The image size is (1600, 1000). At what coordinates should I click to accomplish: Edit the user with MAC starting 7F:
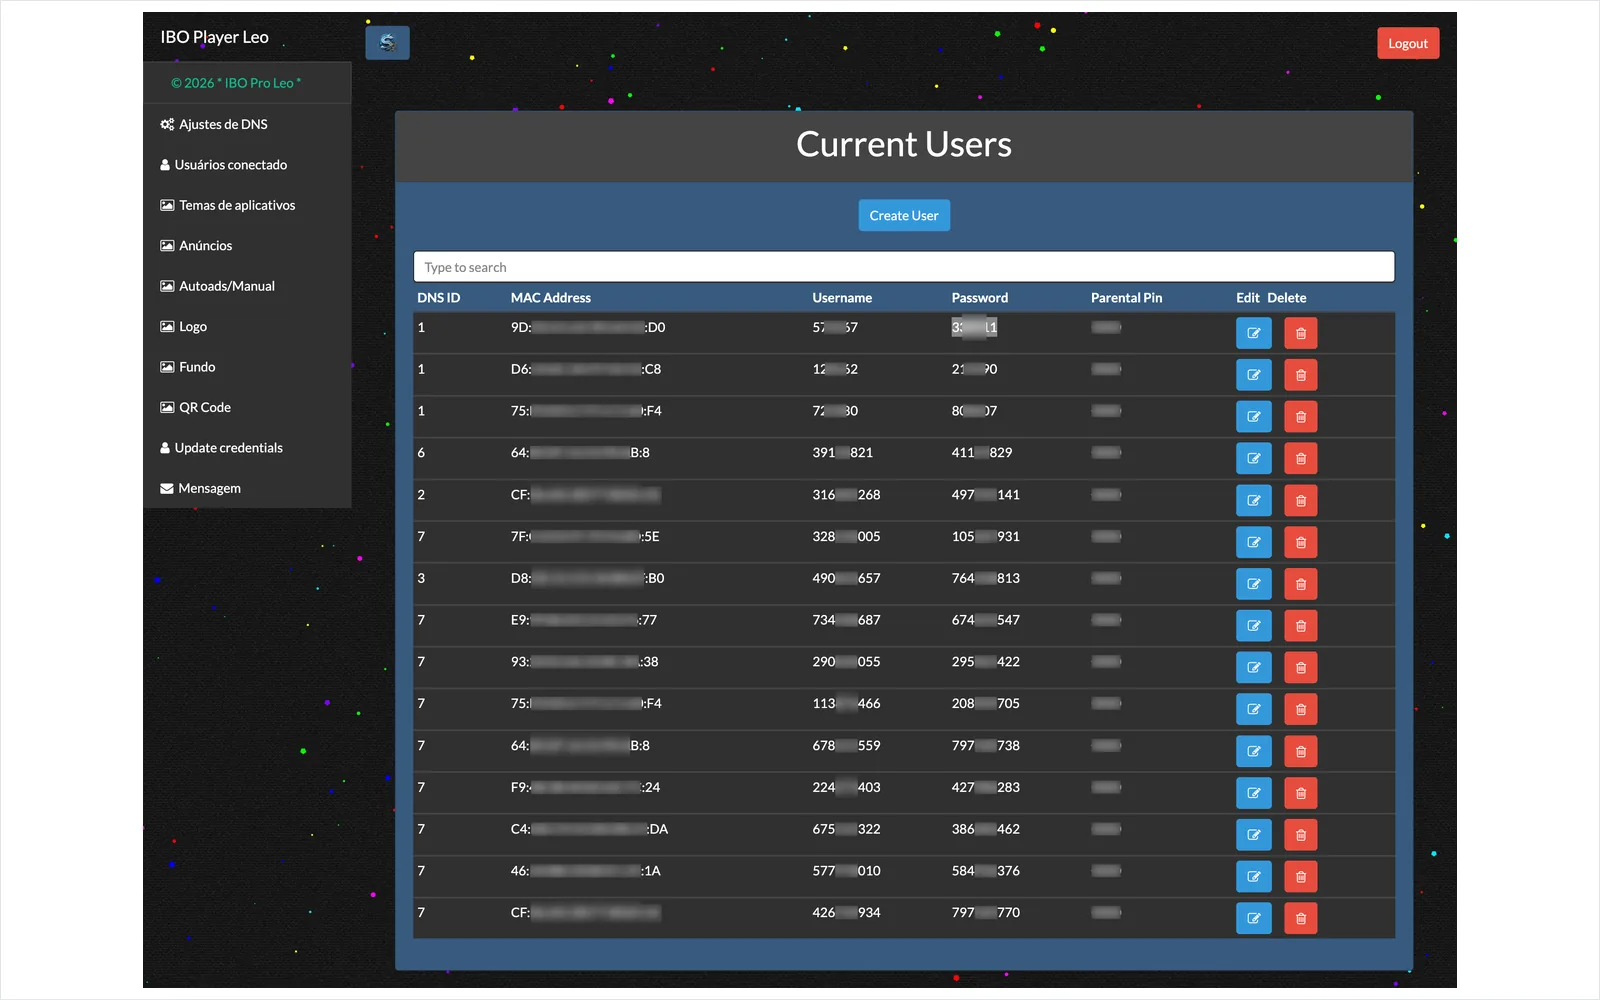click(1253, 542)
